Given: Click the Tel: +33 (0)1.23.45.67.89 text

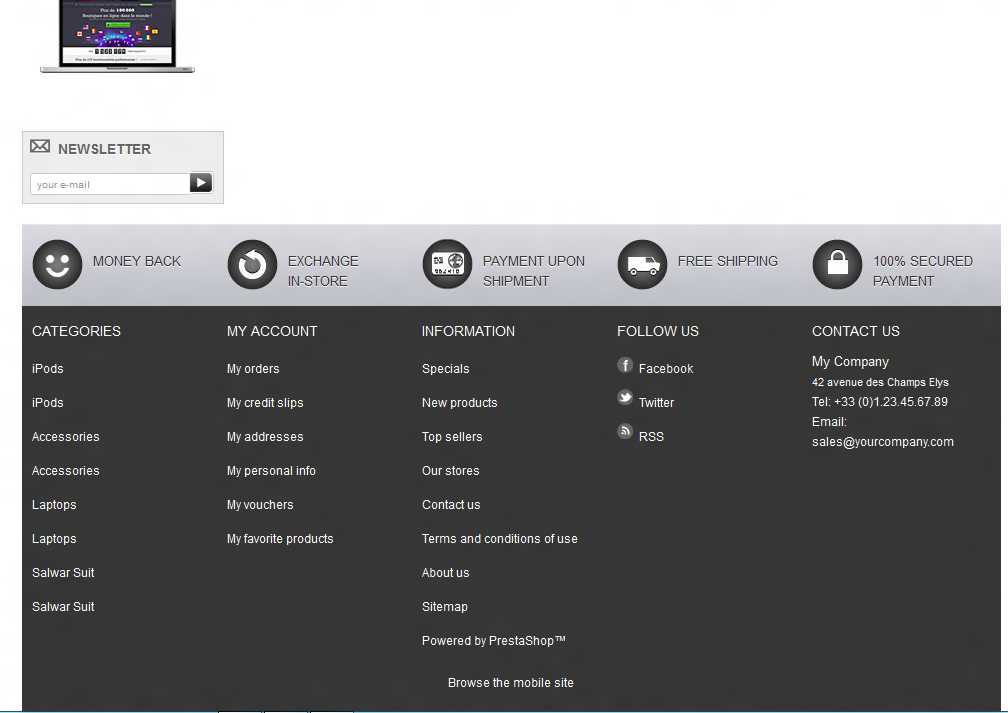Looking at the screenshot, I should coord(879,402).
